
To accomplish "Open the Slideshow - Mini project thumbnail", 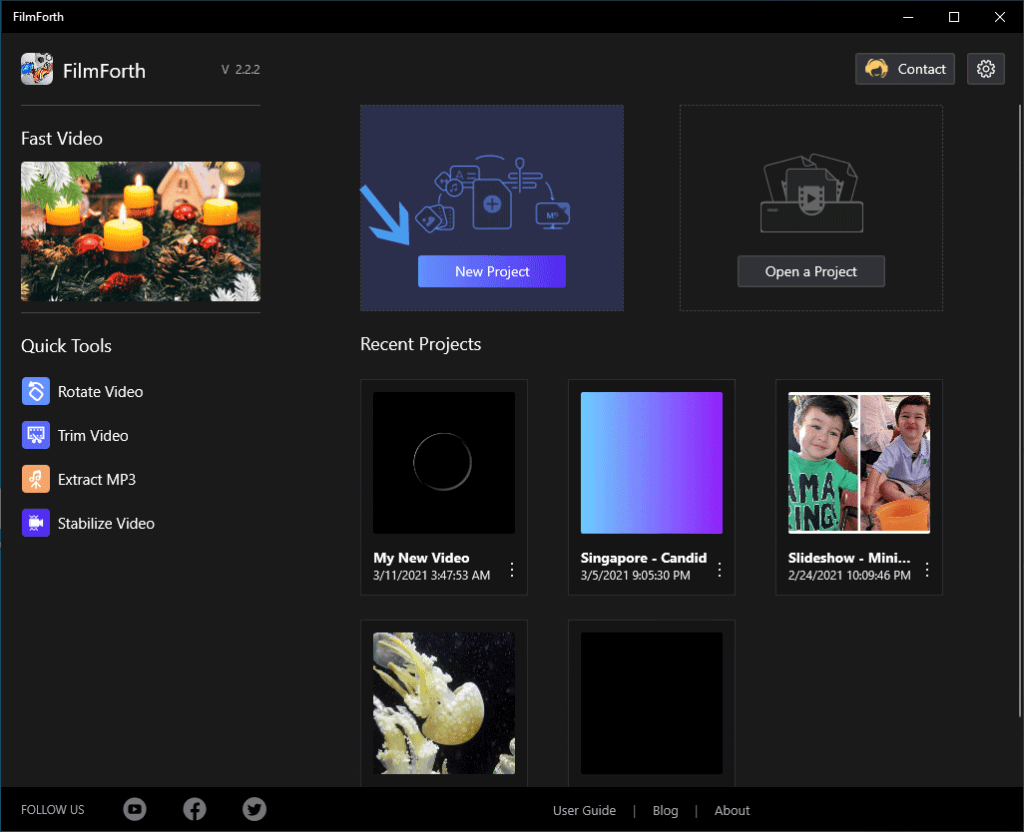I will tap(859, 462).
